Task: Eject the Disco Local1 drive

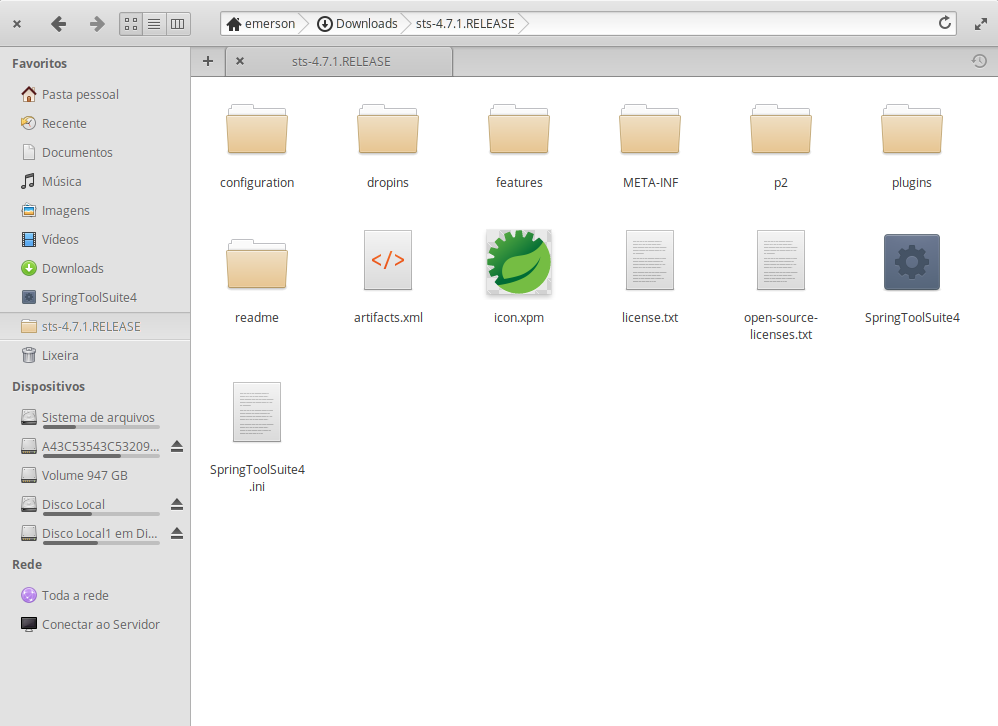Action: point(177,533)
